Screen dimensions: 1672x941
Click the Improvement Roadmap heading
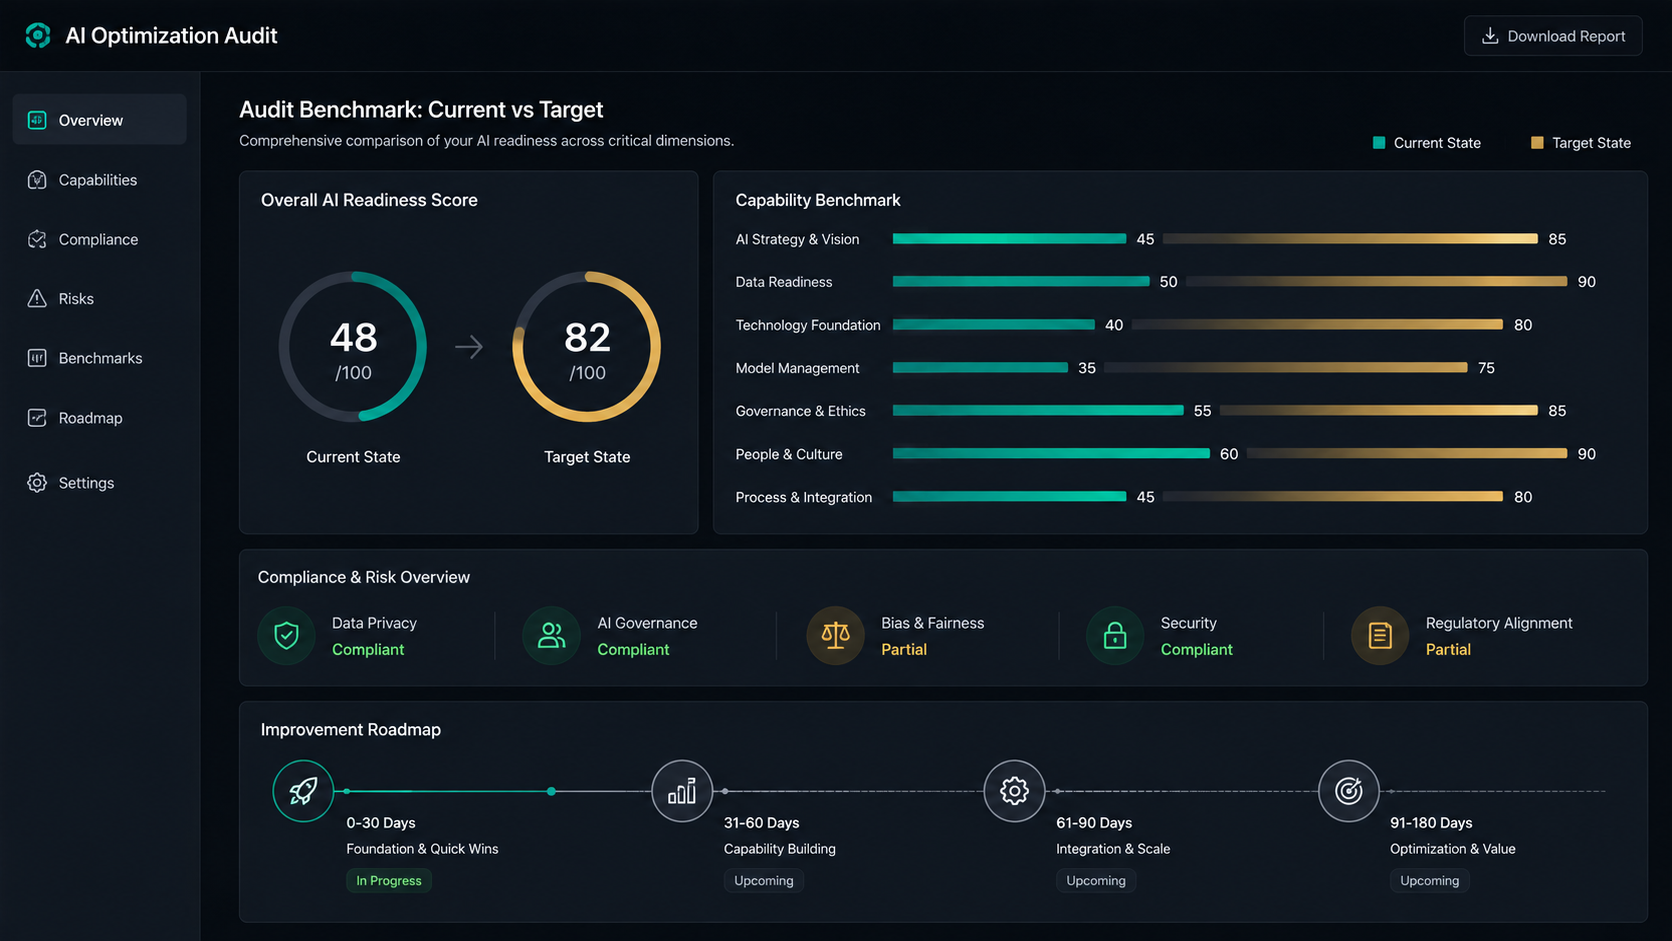coord(351,730)
